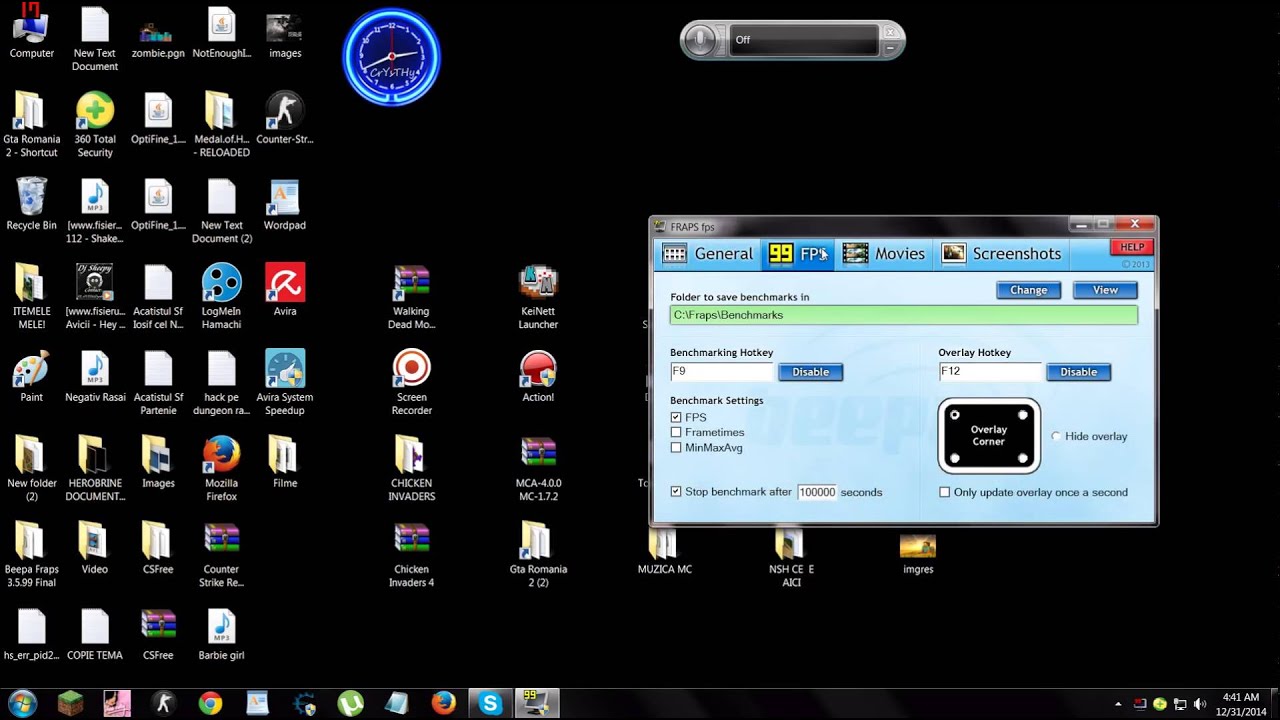Screen dimensions: 1280x720
Task: Select top-right overlay corner
Action: pos(1023,414)
